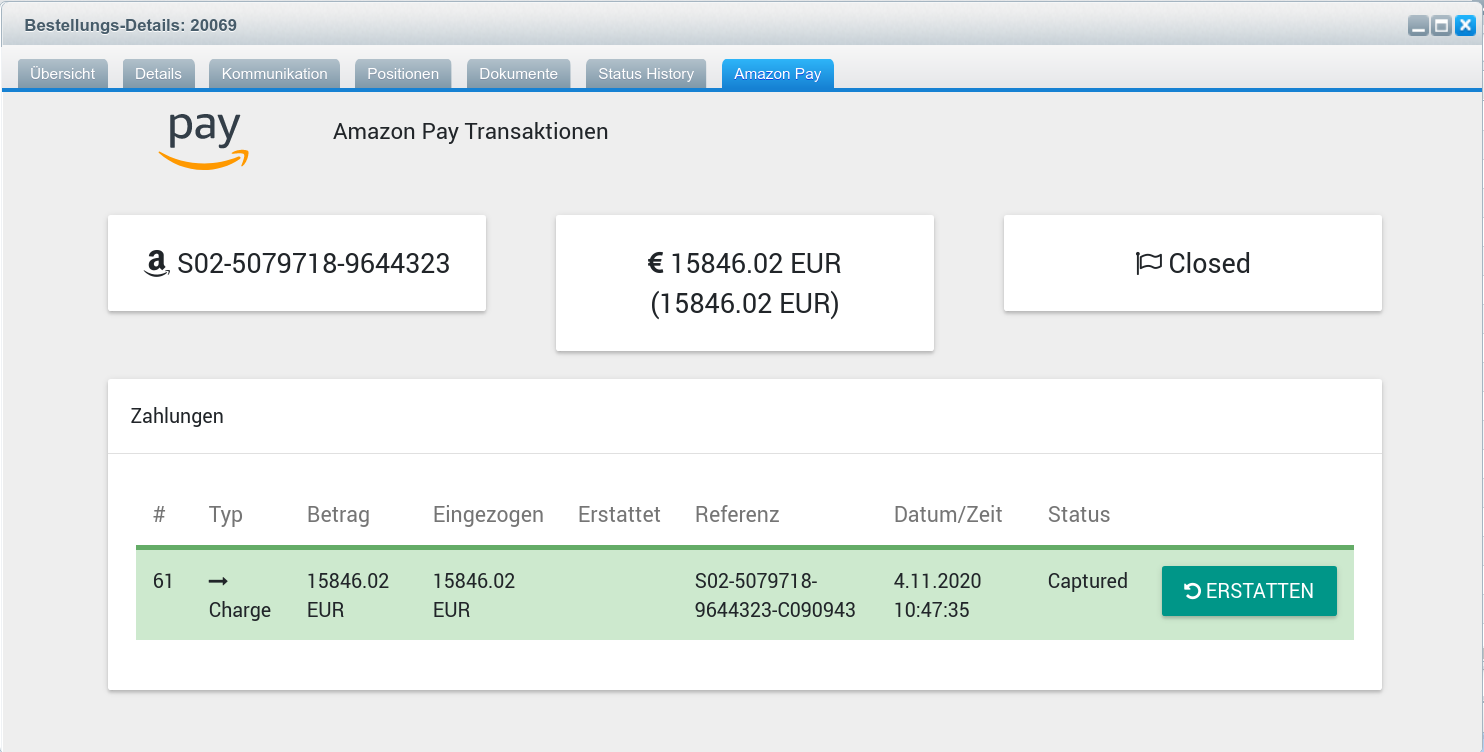Click the flag icon next to Closed
1484x752 pixels.
[x=1148, y=264]
